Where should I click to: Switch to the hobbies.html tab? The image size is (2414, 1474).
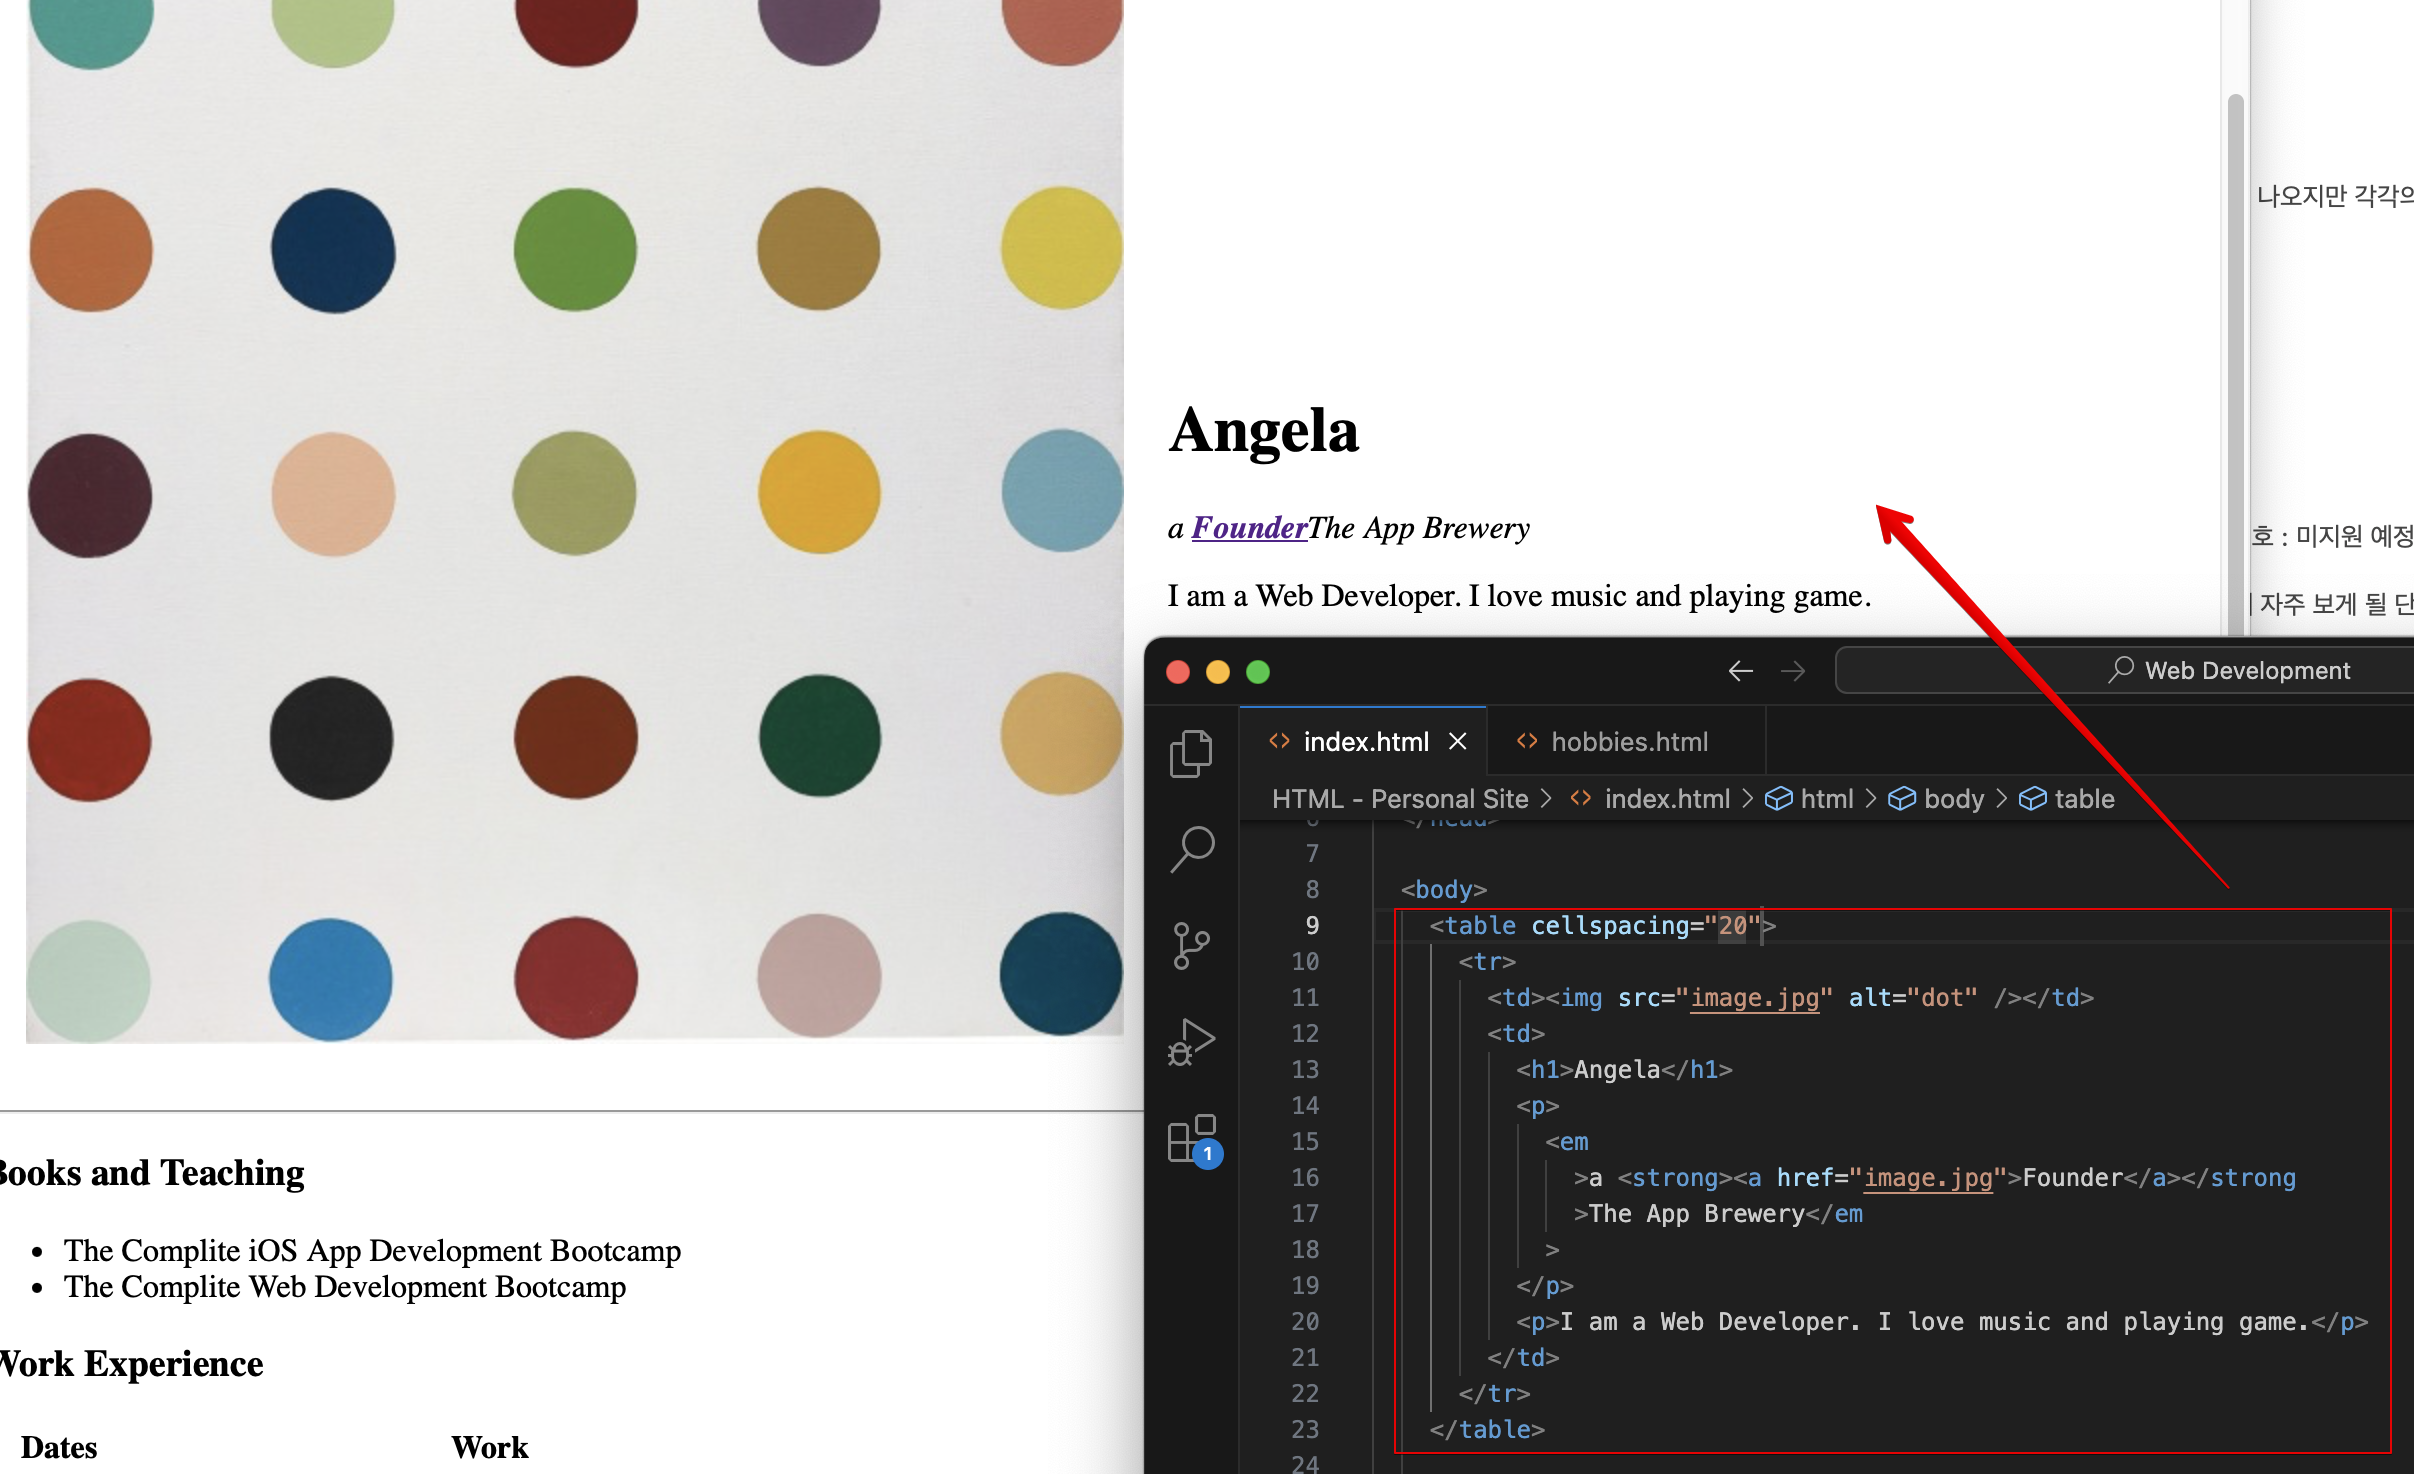pyautogui.click(x=1627, y=741)
